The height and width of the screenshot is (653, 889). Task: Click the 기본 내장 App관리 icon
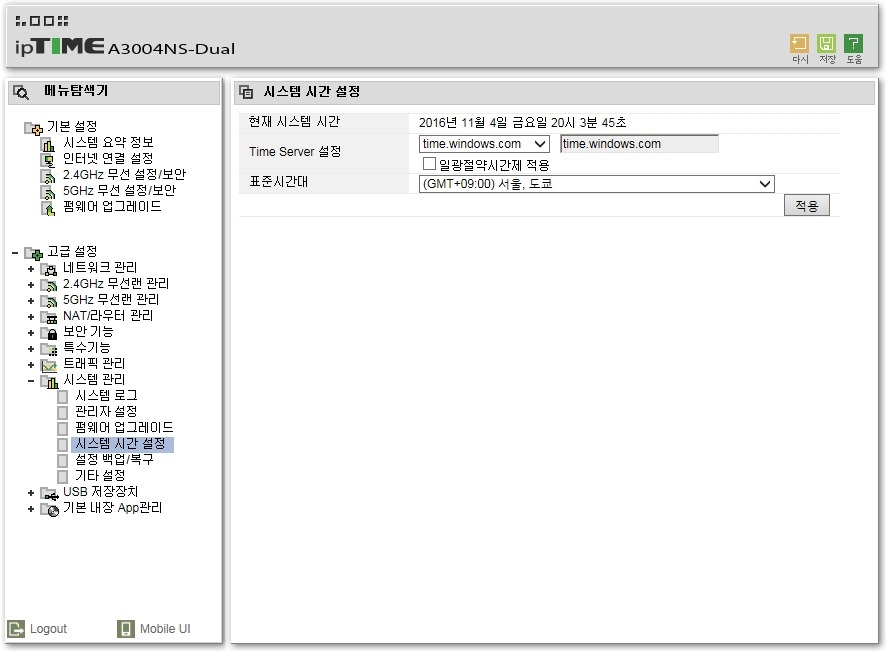point(49,510)
